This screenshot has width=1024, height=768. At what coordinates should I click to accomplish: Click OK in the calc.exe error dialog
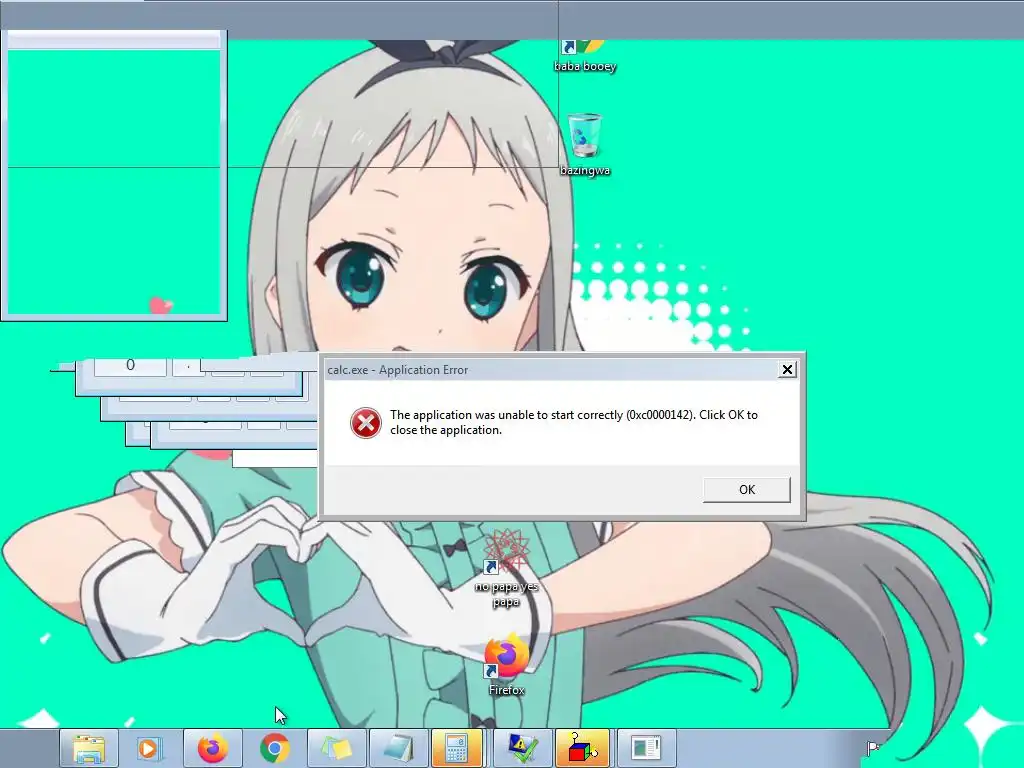coord(746,490)
